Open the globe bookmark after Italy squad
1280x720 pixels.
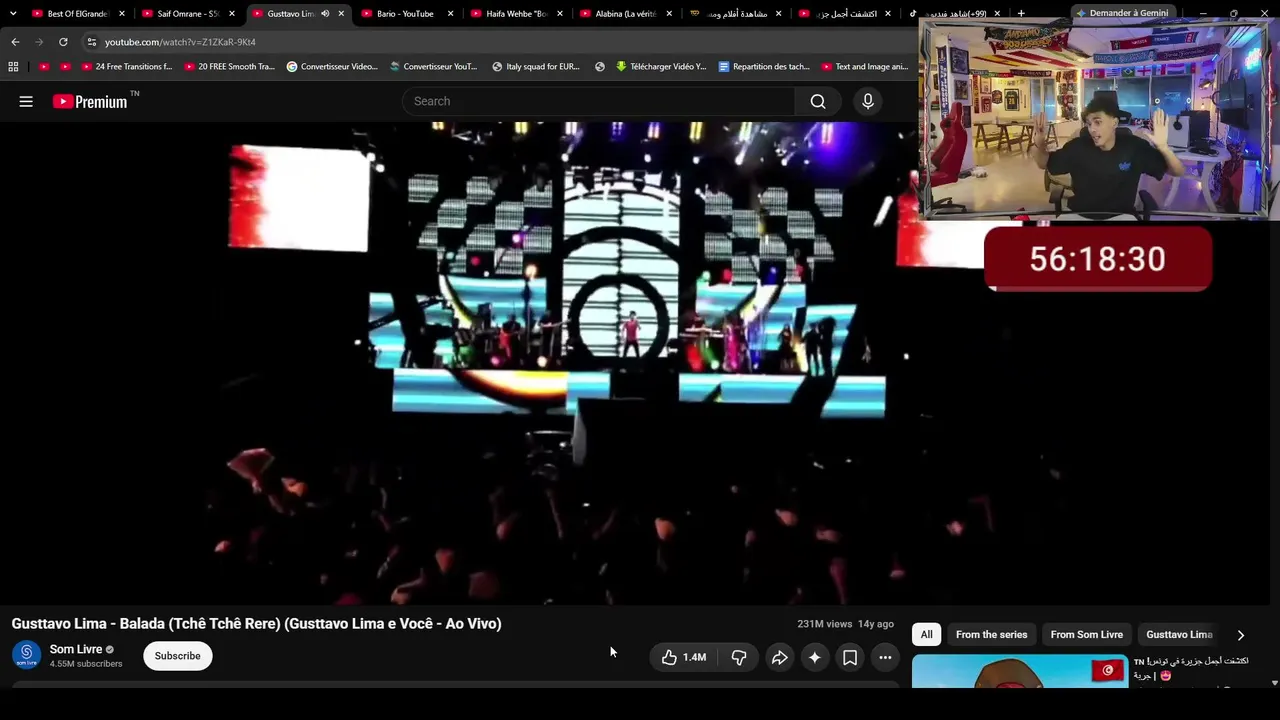[600, 67]
